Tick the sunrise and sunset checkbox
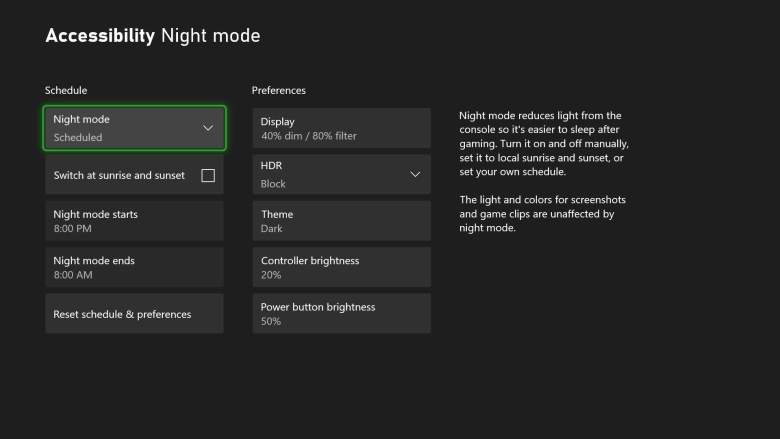 (208, 176)
